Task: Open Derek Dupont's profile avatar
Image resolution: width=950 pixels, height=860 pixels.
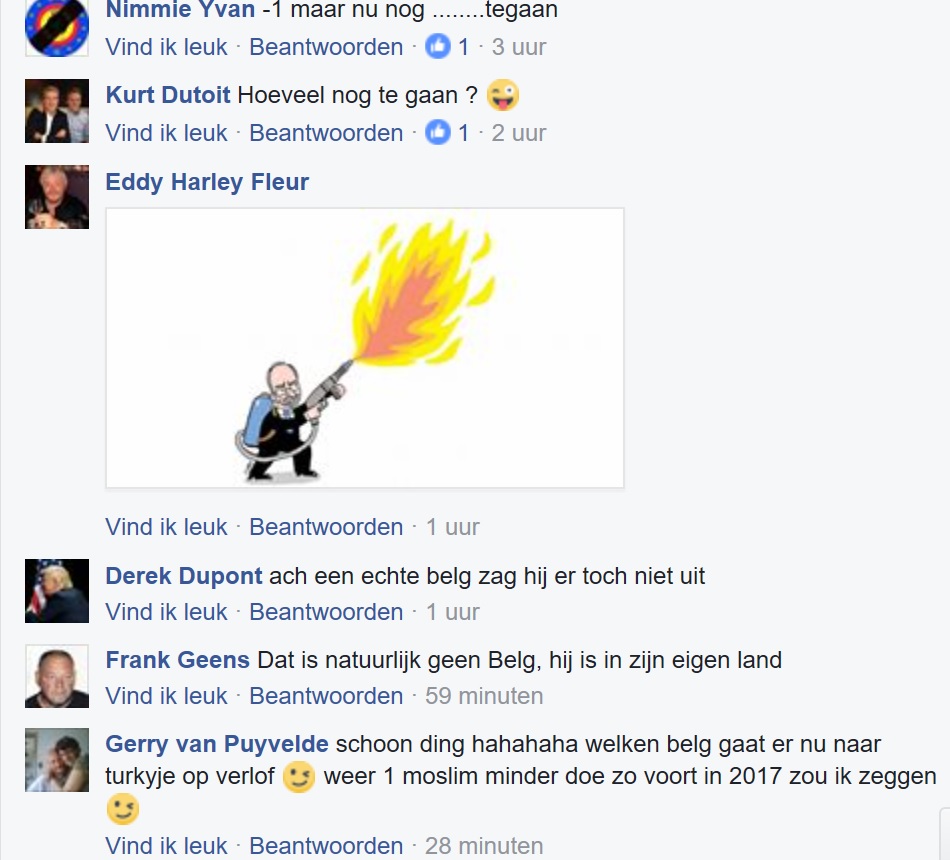Action: (57, 591)
